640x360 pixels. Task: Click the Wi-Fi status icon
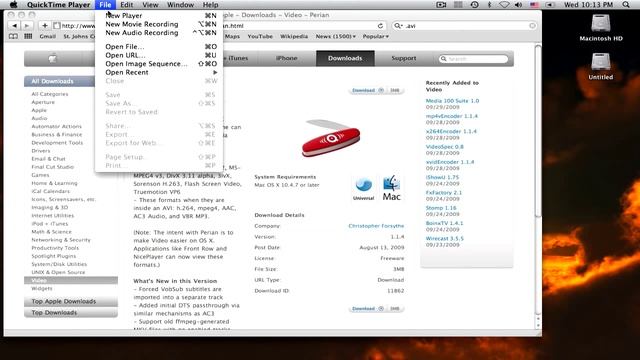(504, 4)
